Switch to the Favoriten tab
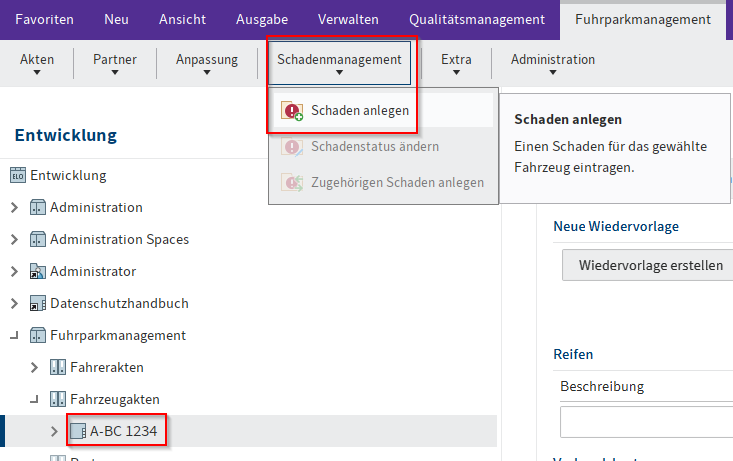This screenshot has width=733, height=461. click(x=44, y=20)
